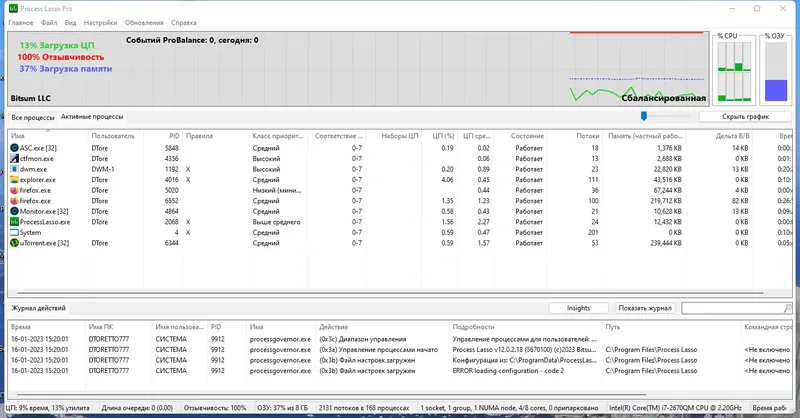Click the 13% Загрузка ЦП graph label
The height and width of the screenshot is (418, 800).
tap(57, 45)
